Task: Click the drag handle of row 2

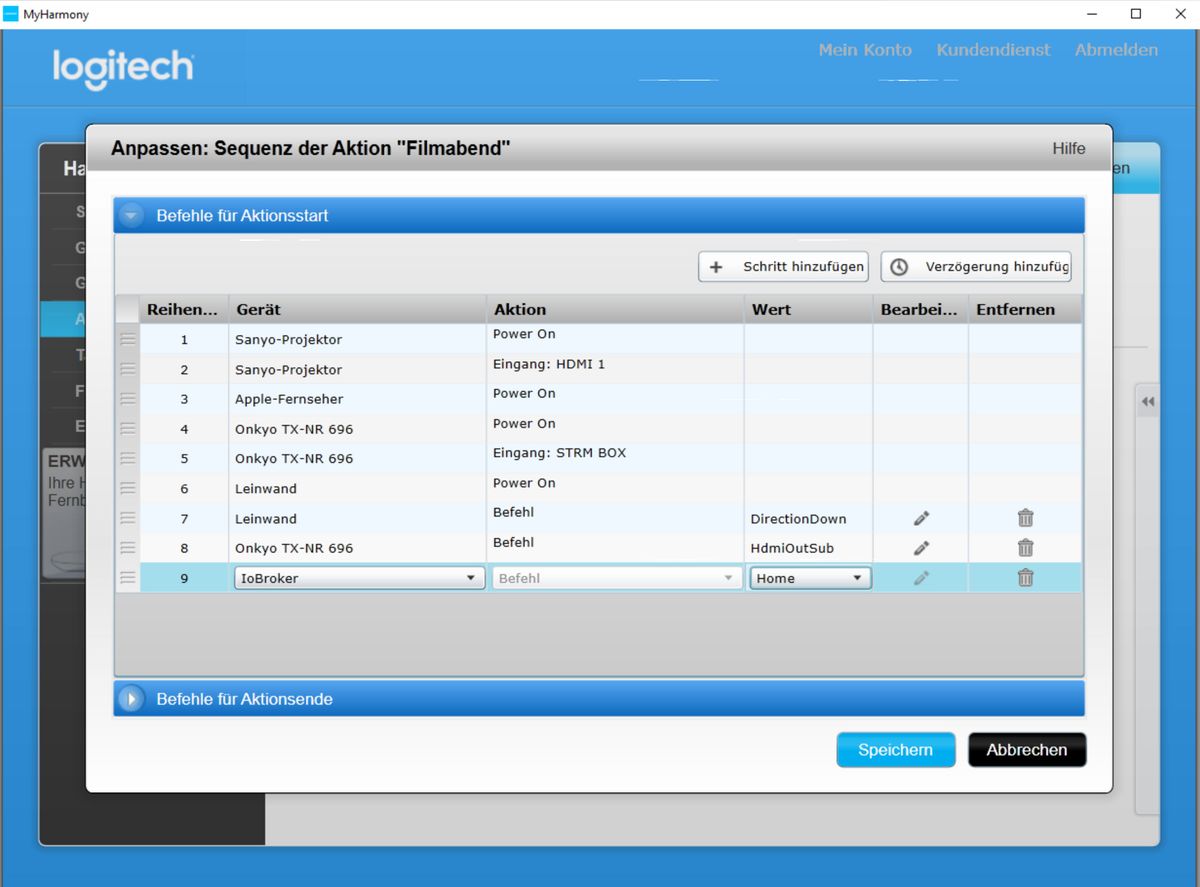Action: tap(128, 369)
